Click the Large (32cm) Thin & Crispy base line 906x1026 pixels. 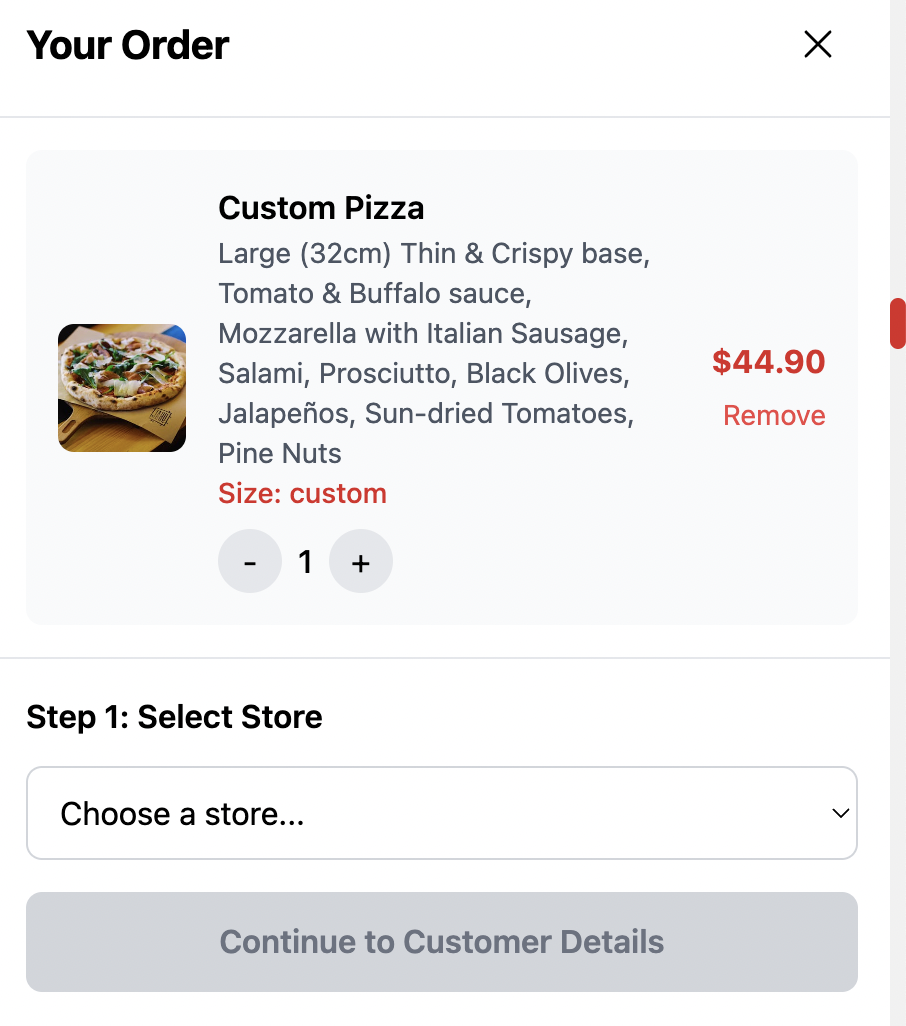pos(434,254)
